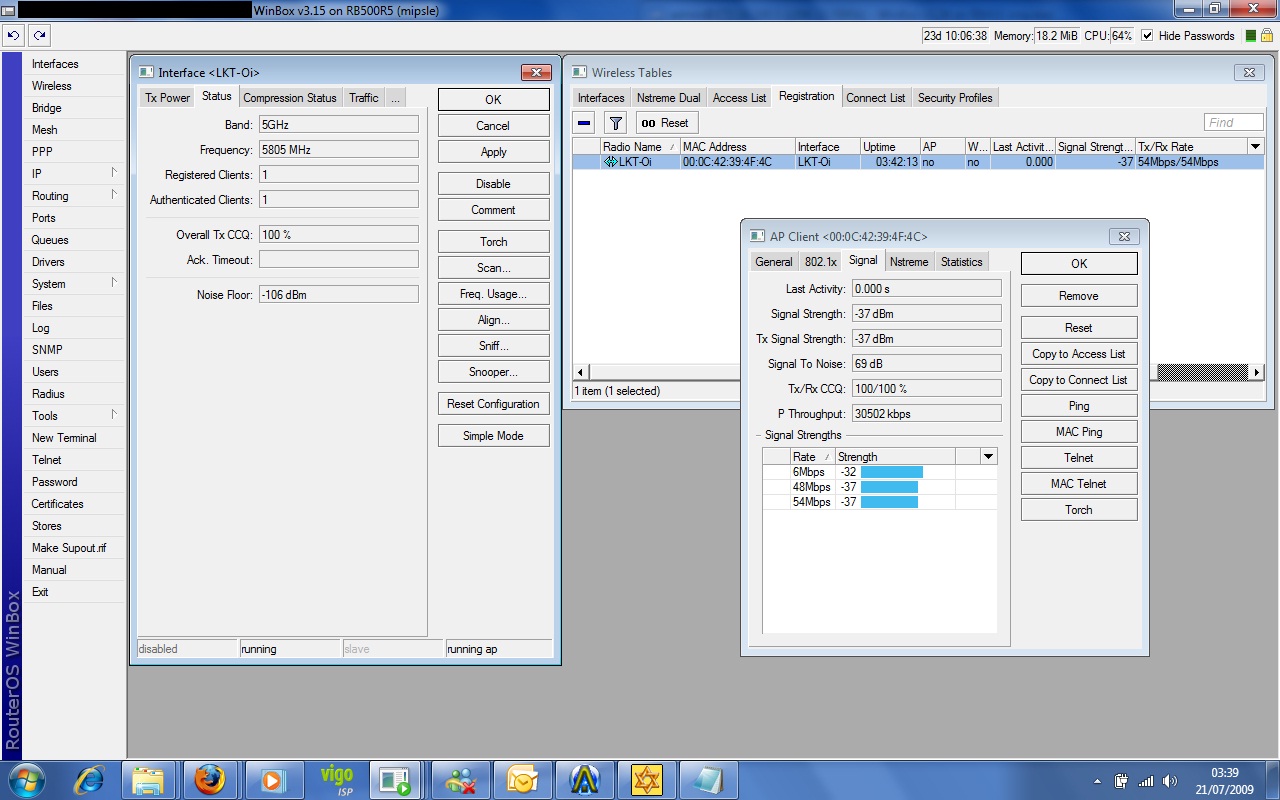
Task: Open the Statistics tab in AP Client
Action: point(961,262)
